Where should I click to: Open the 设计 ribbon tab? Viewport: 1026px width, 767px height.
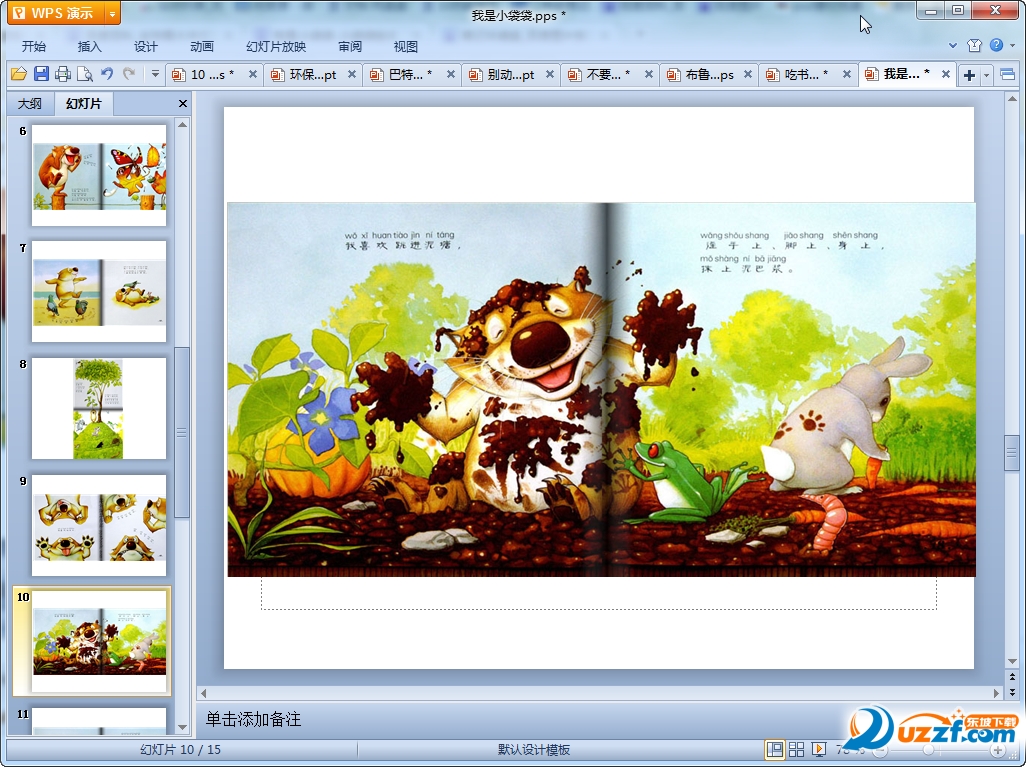pyautogui.click(x=145, y=46)
